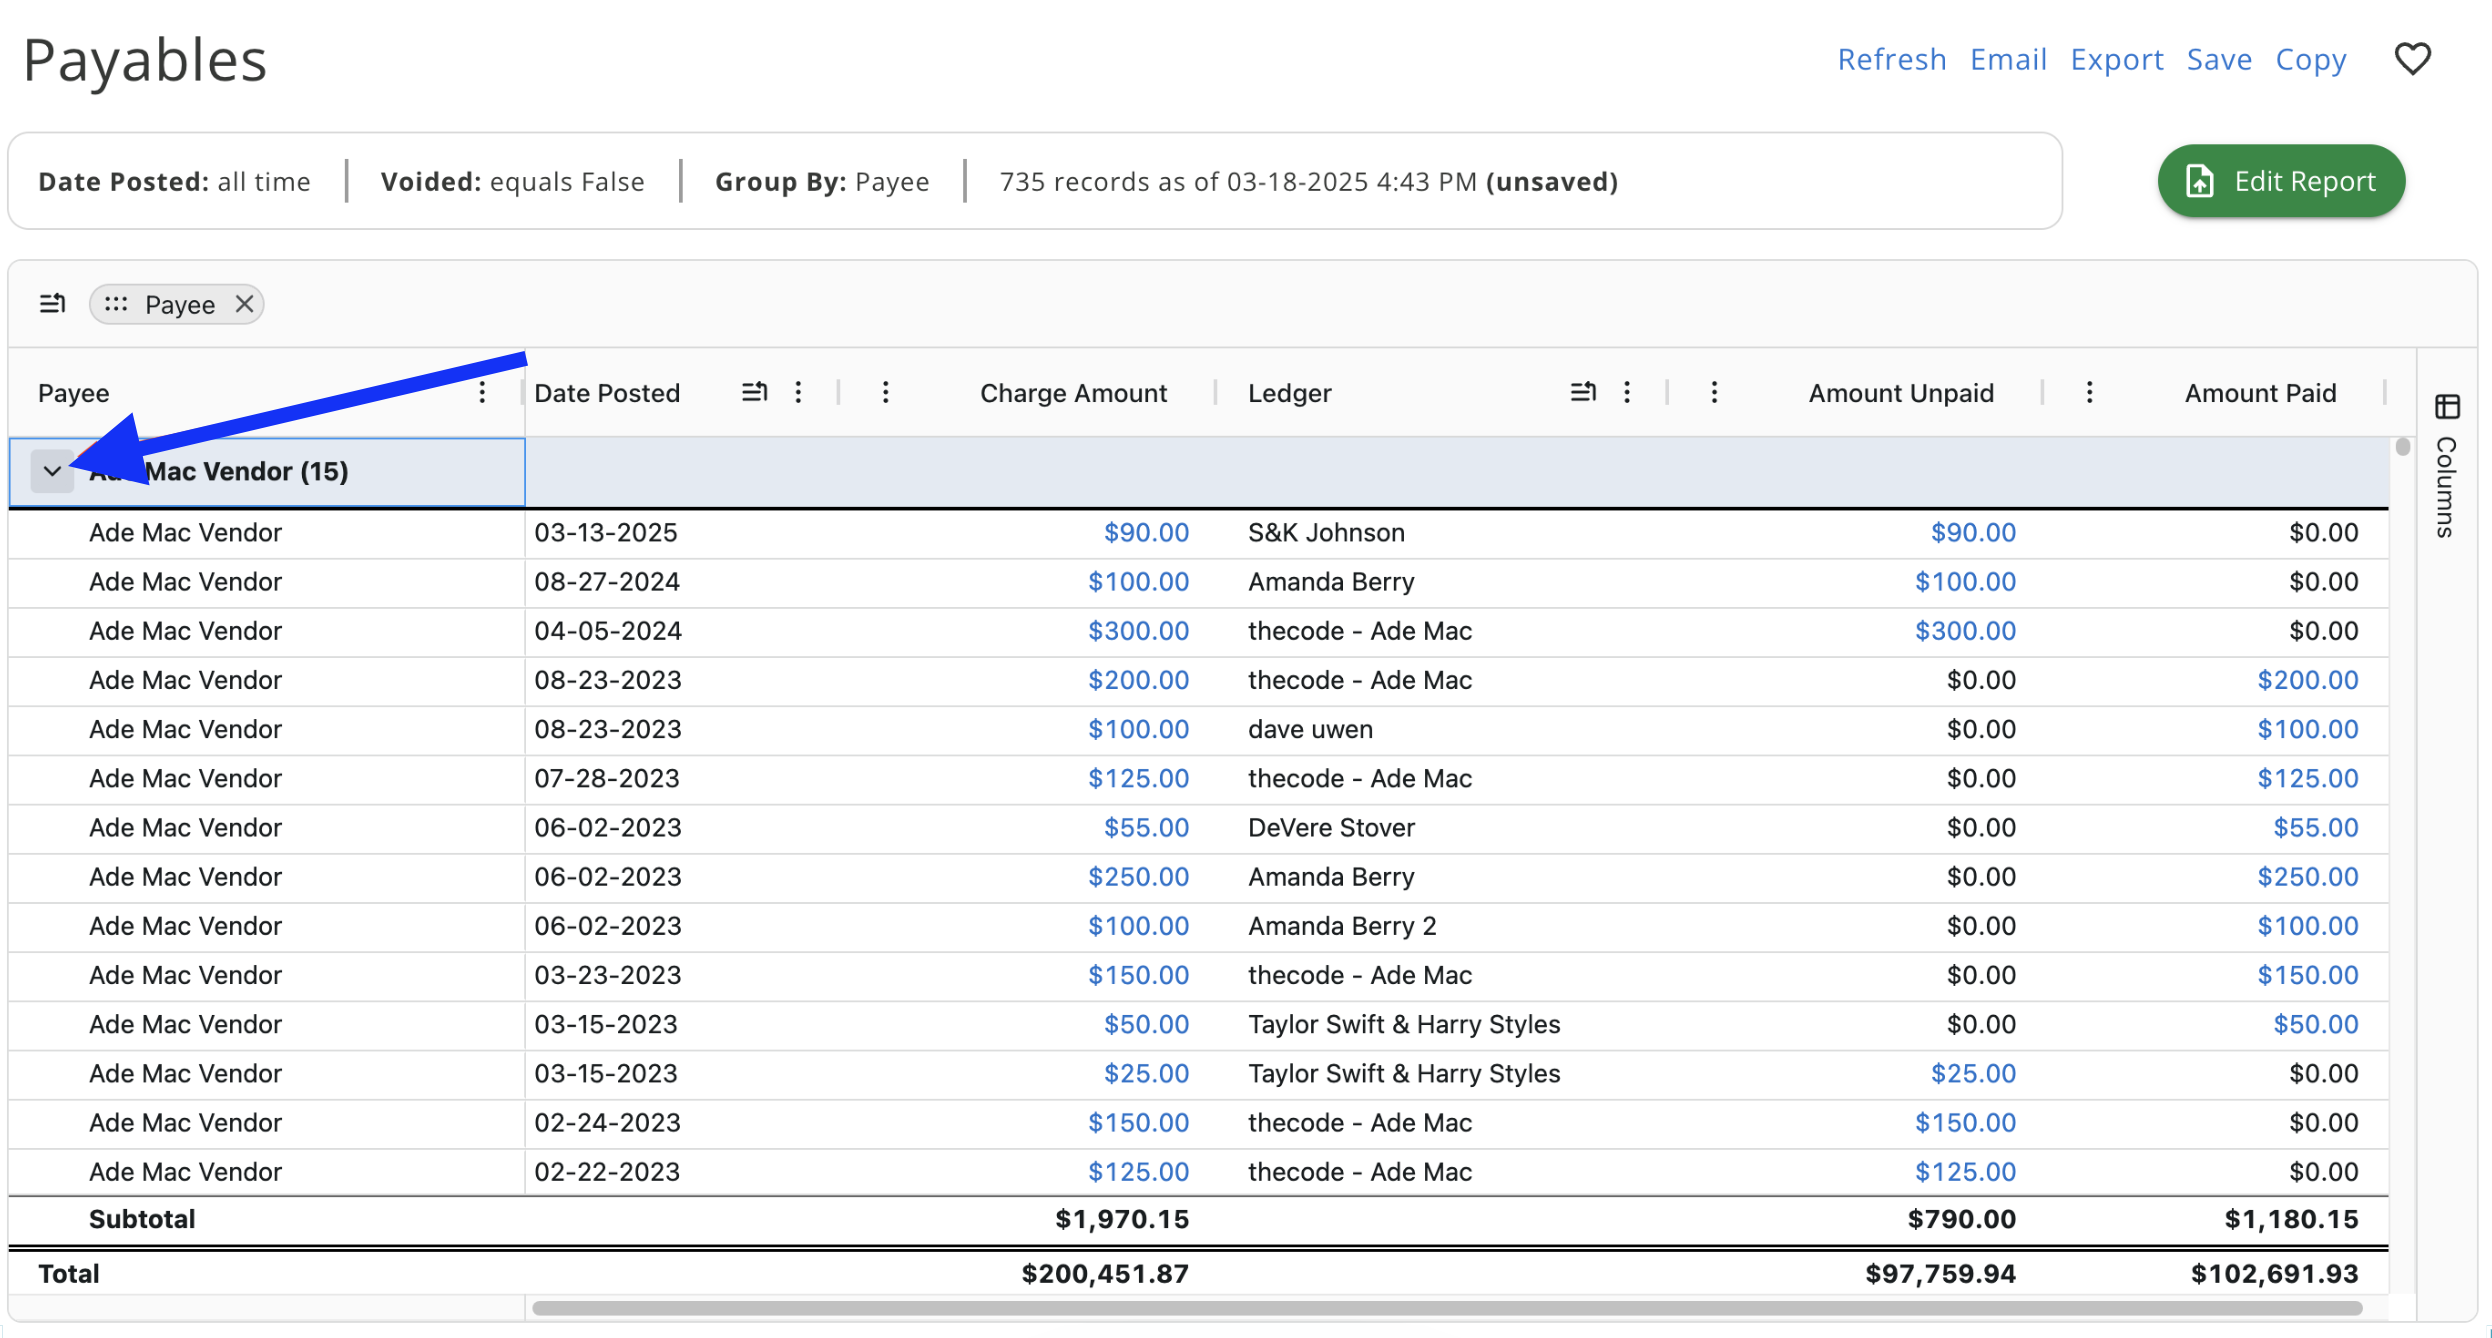This screenshot has height=1338, width=2492.
Task: Open the Amount Unpaid column menu dots
Action: coord(1714,392)
